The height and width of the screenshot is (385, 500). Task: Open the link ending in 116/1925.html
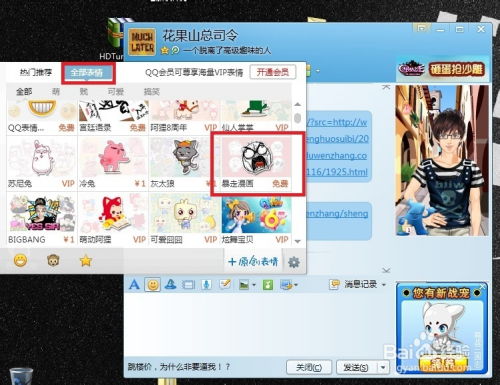click(337, 172)
